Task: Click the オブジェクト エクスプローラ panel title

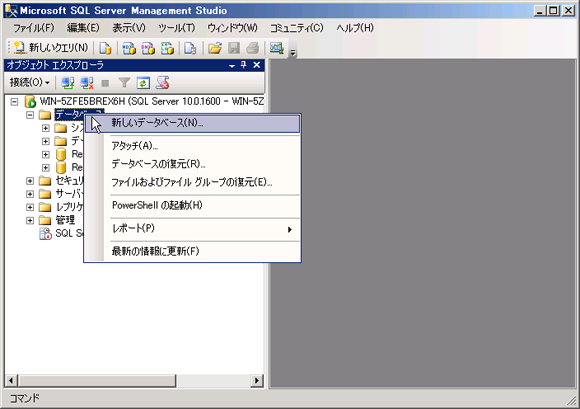Action: [55, 65]
